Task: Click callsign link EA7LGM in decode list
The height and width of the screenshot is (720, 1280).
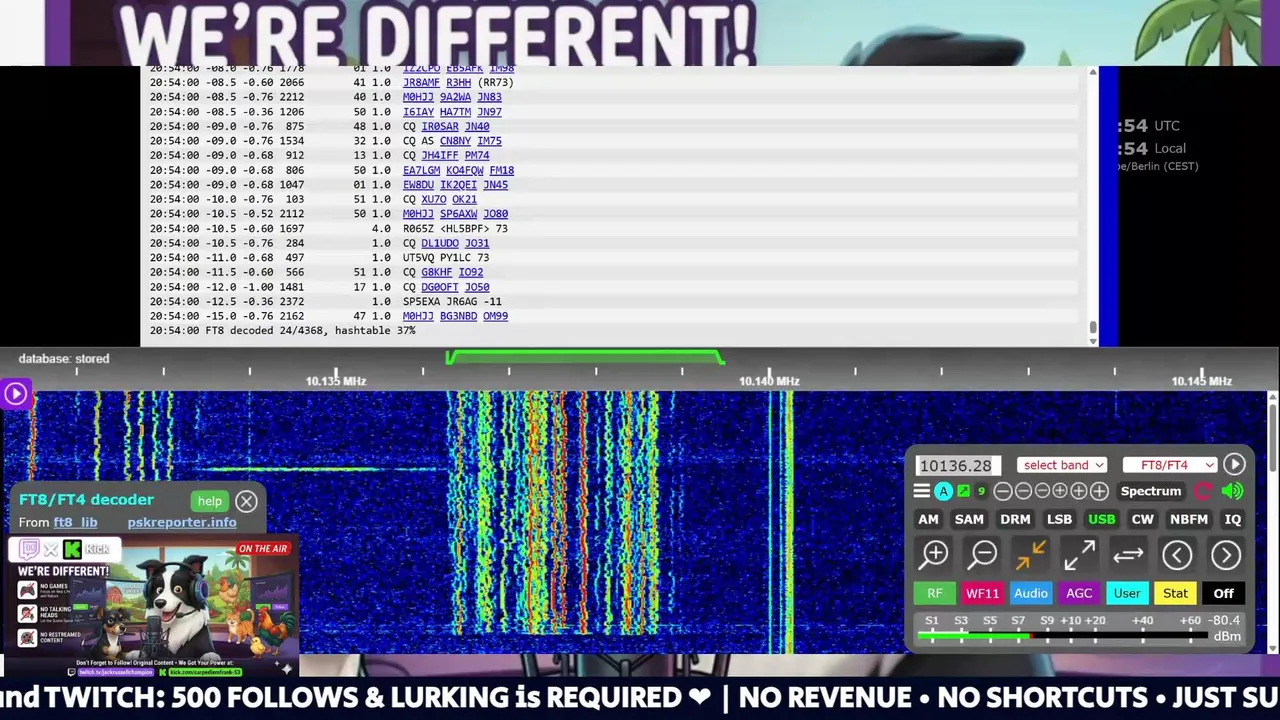Action: [x=421, y=170]
